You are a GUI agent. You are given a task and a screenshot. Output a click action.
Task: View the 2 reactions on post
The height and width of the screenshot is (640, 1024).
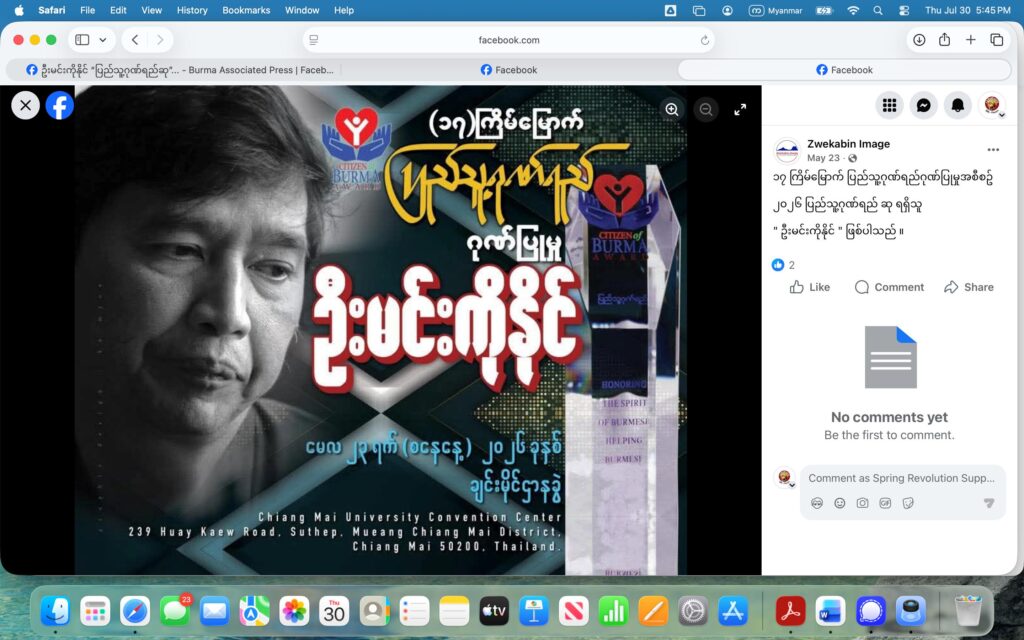(783, 264)
